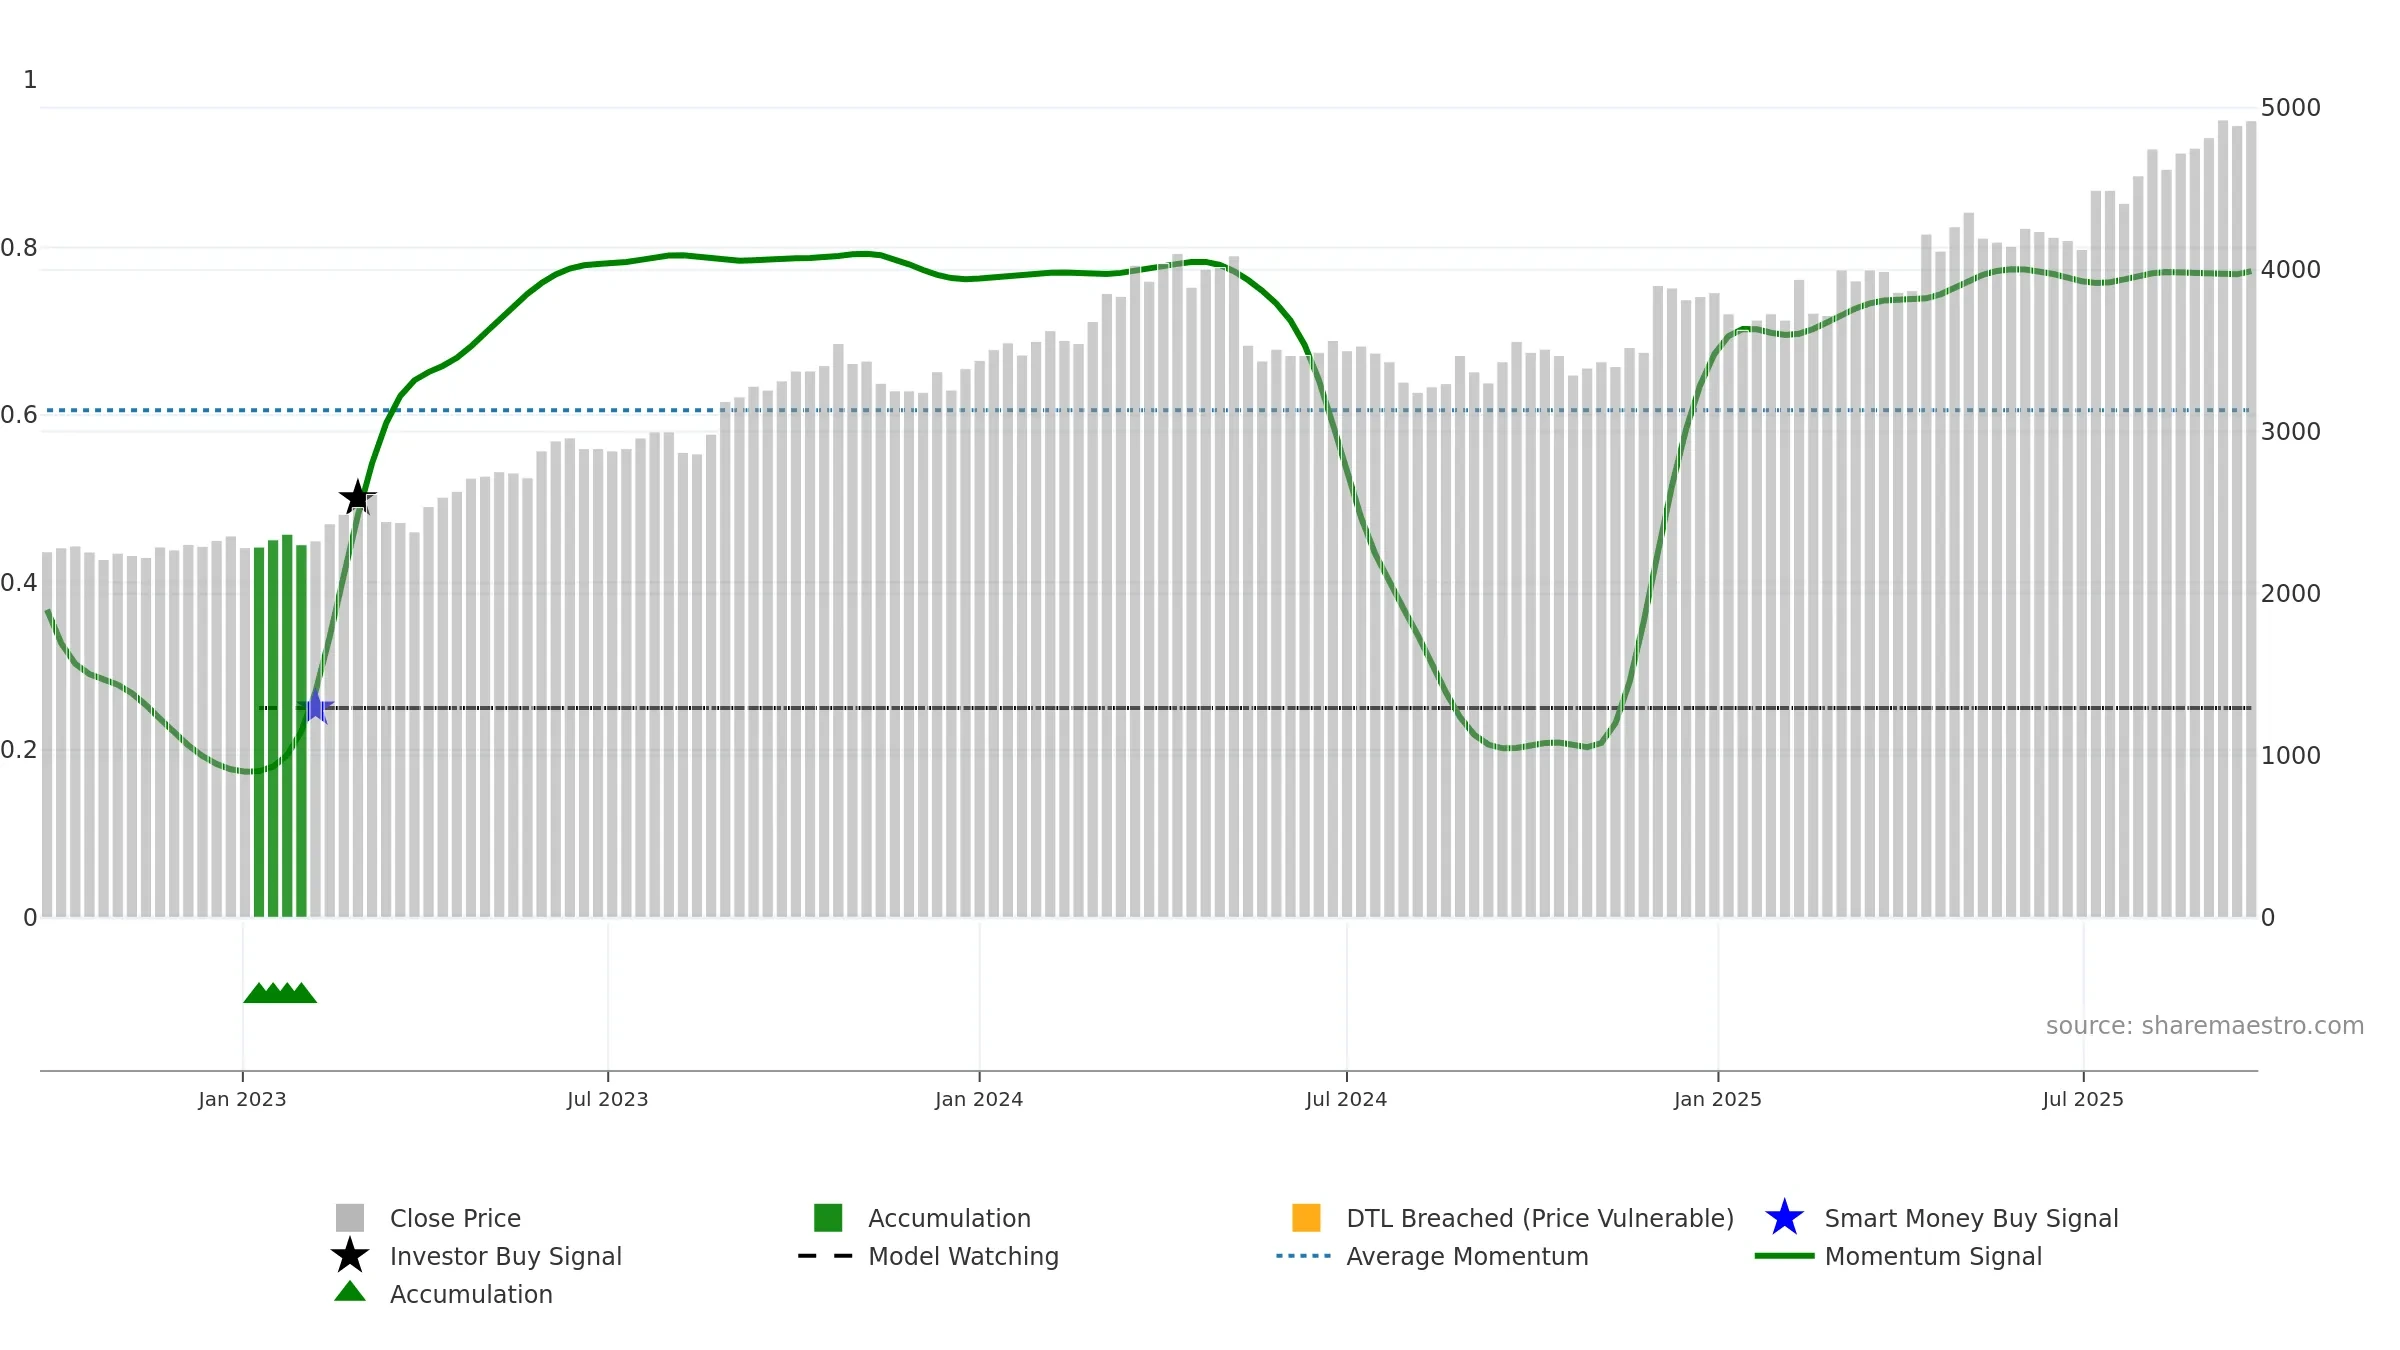Click the green accumulation bars in the chart
The image size is (2400, 1350).
pos(280,730)
